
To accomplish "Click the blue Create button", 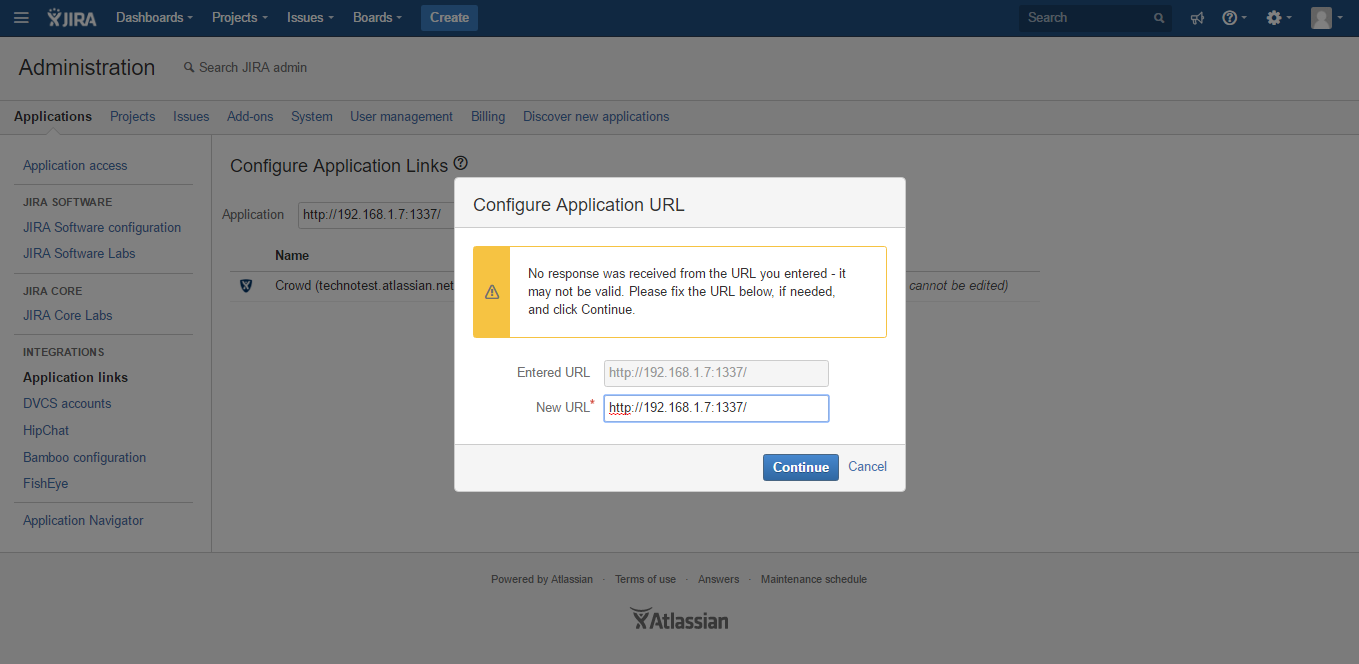I will click(449, 18).
